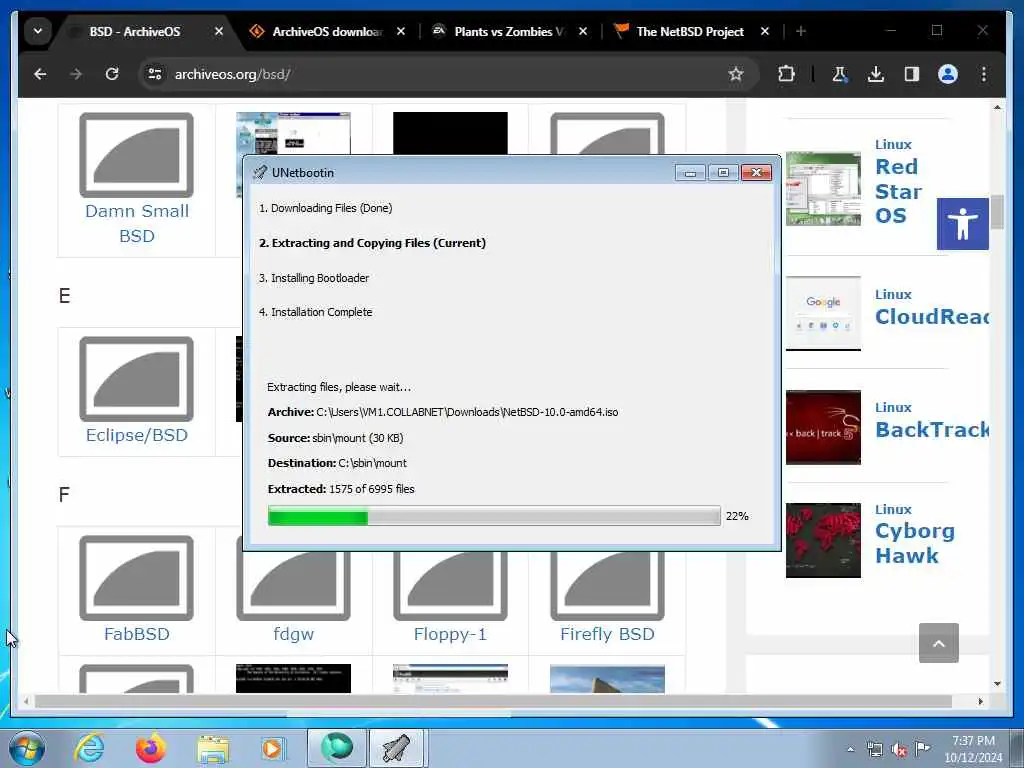Open the Action Center flag icon
The image size is (1024, 768).
click(x=922, y=749)
